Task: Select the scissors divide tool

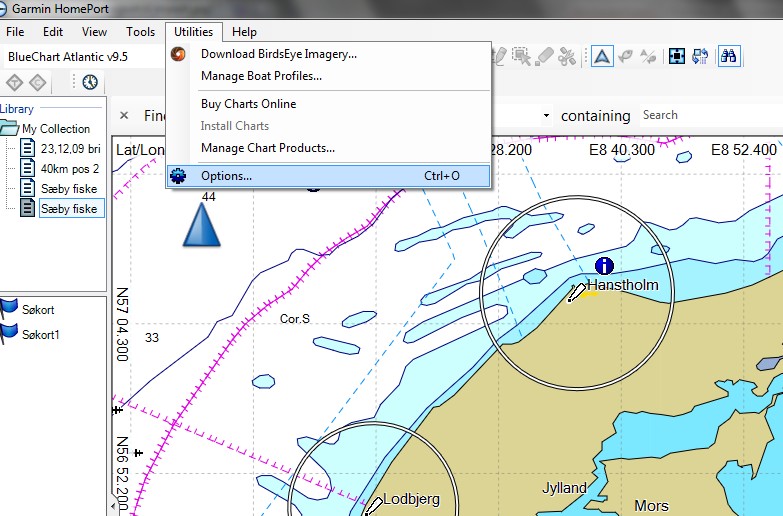Action: [567, 56]
